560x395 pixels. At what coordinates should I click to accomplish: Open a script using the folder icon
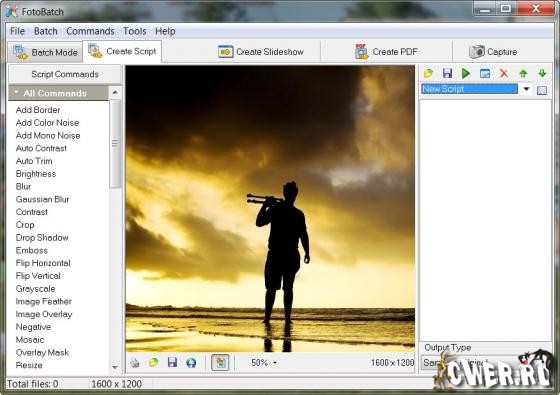tap(428, 73)
